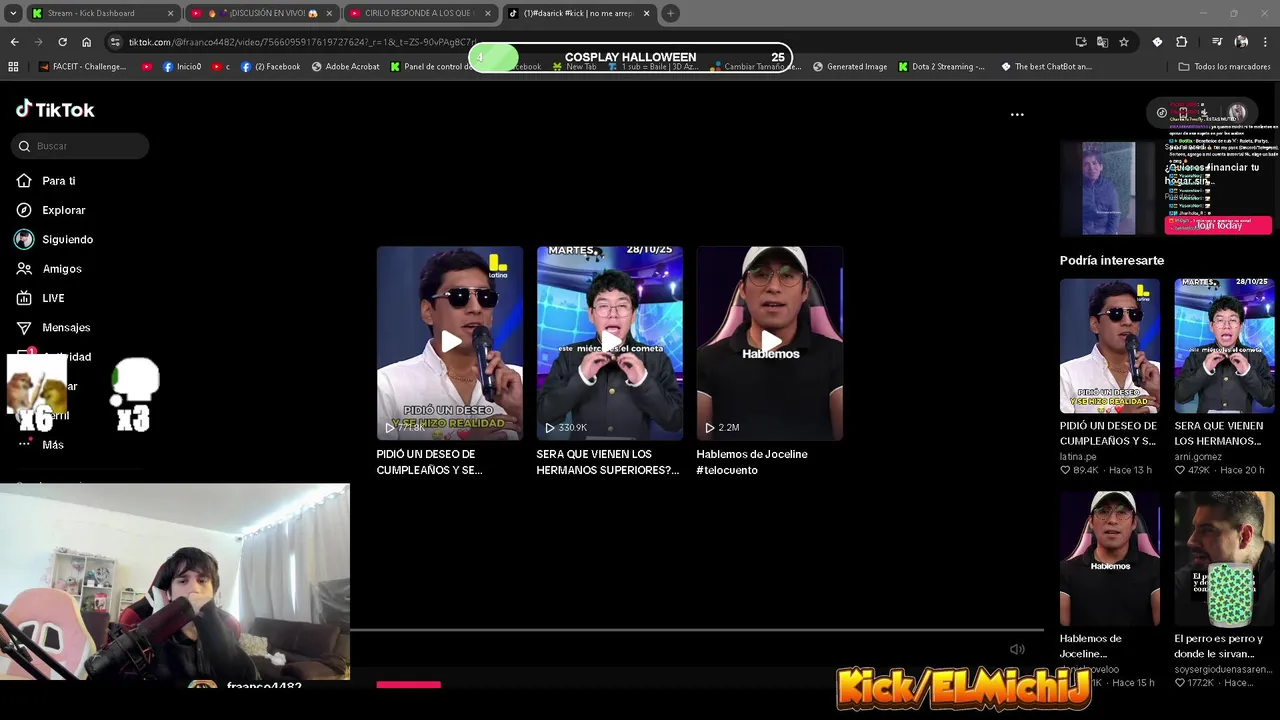Screen dimensions: 1280x720
Task: Click the translate page icon
Action: [1102, 42]
